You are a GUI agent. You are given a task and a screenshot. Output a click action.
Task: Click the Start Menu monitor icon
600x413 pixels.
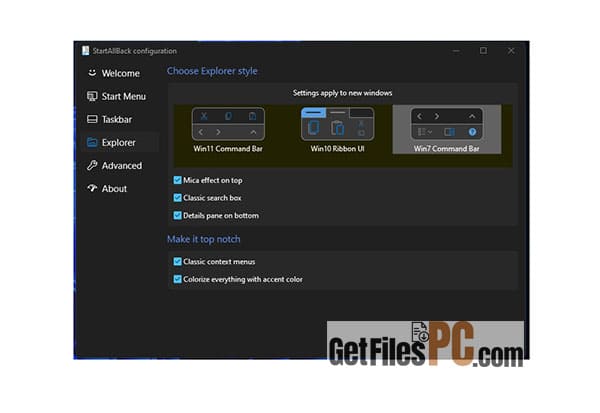(92, 96)
